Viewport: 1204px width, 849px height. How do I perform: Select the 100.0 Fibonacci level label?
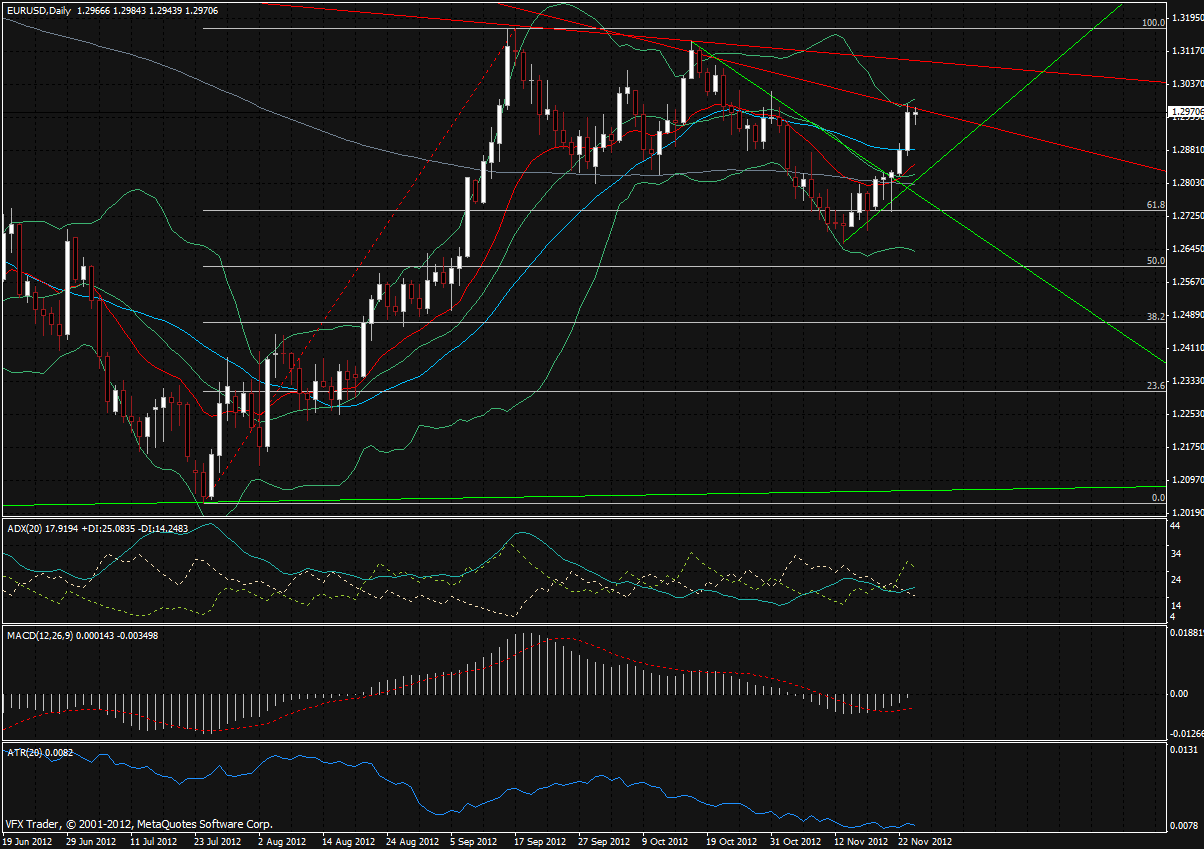(x=1153, y=22)
